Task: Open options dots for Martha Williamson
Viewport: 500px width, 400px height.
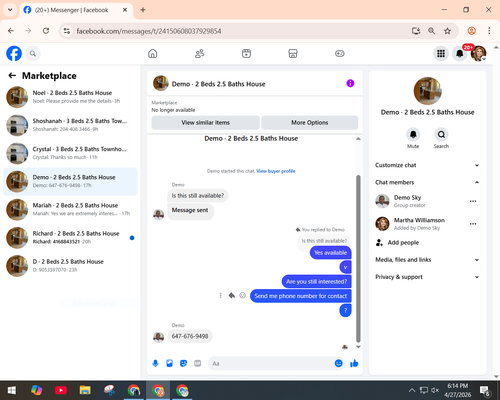Action: (473, 224)
